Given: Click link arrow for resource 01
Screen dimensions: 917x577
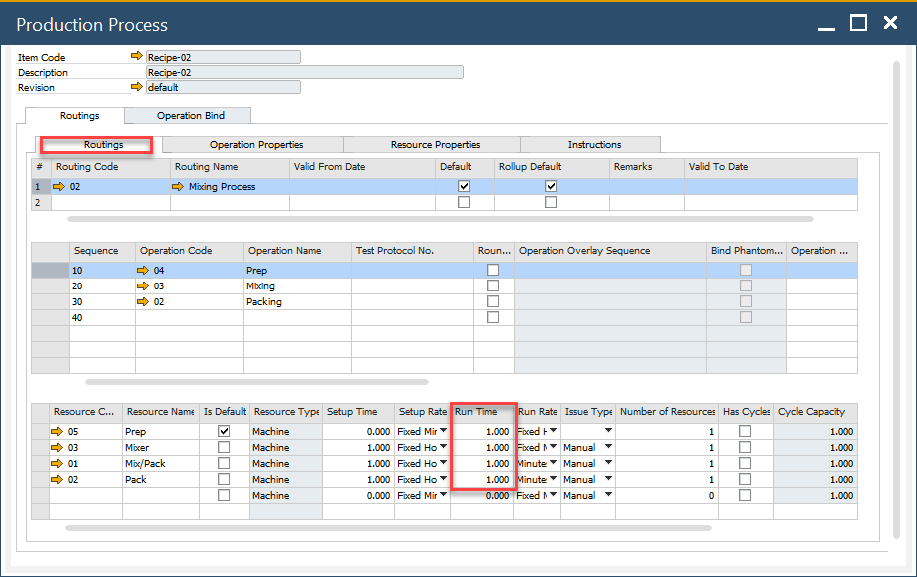Looking at the screenshot, I should point(57,464).
